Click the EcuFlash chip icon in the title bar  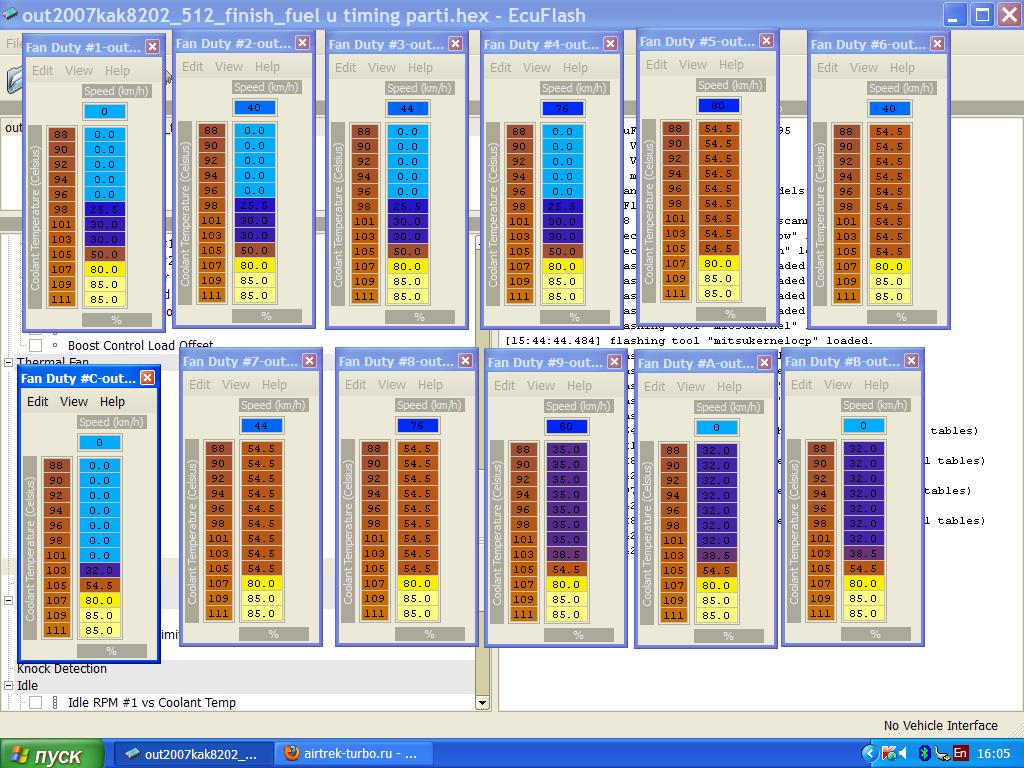10,15
